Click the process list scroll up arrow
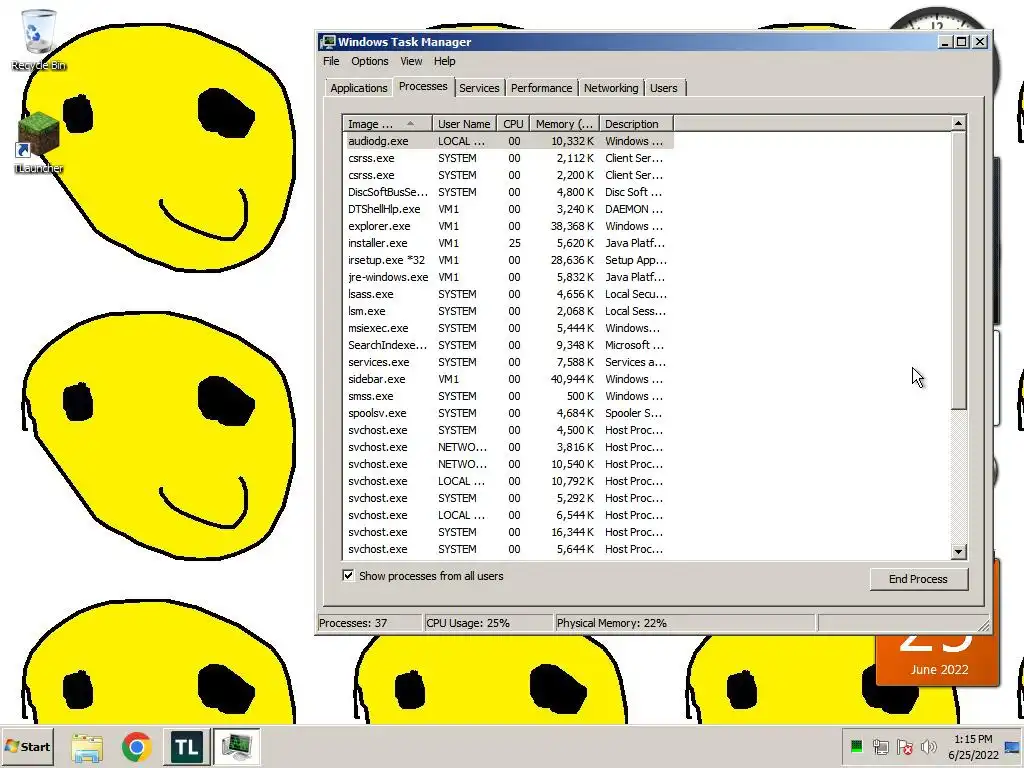1024x768 pixels. pos(958,123)
